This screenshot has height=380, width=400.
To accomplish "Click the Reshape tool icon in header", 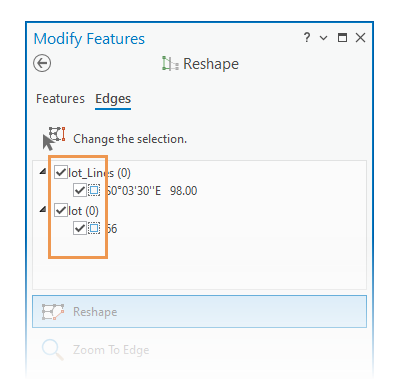I will tap(170, 63).
